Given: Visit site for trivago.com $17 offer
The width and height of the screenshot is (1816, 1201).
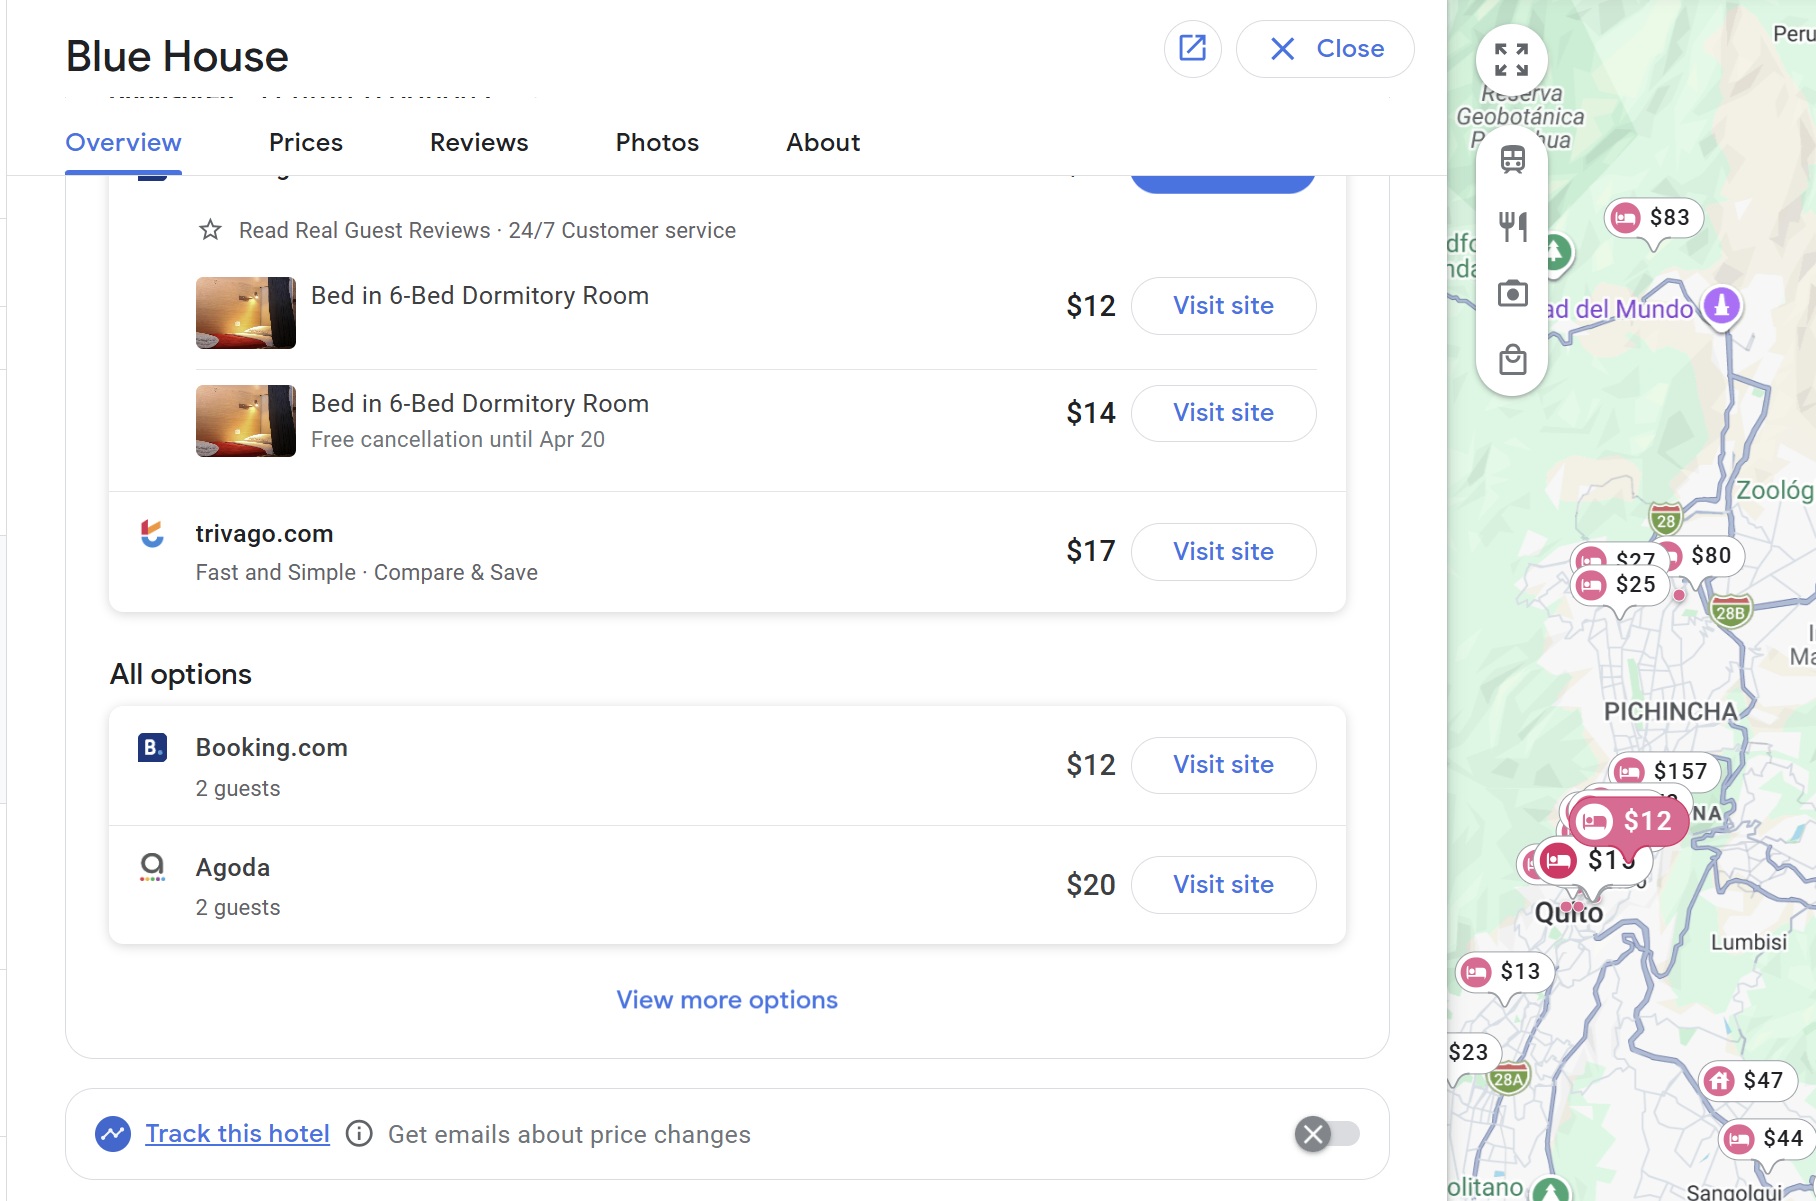Looking at the screenshot, I should (x=1223, y=552).
